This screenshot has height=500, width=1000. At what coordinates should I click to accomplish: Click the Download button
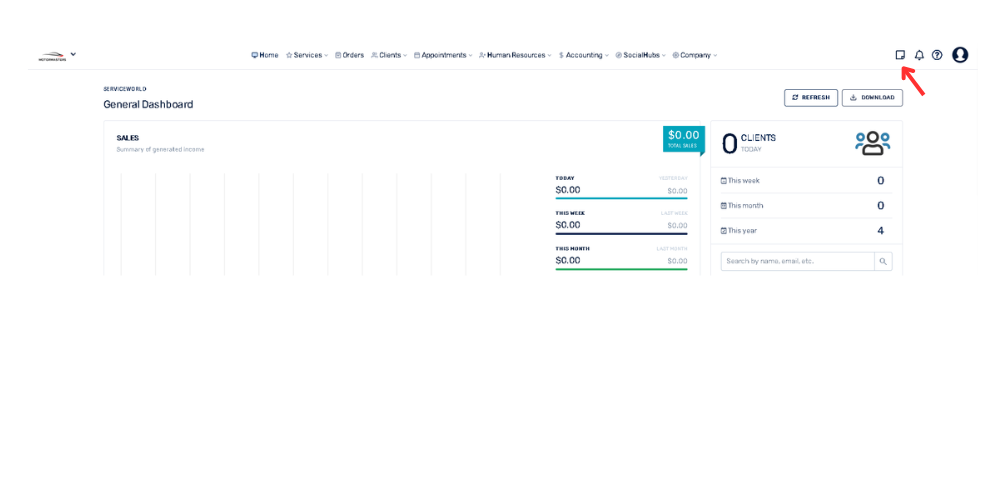click(x=872, y=97)
